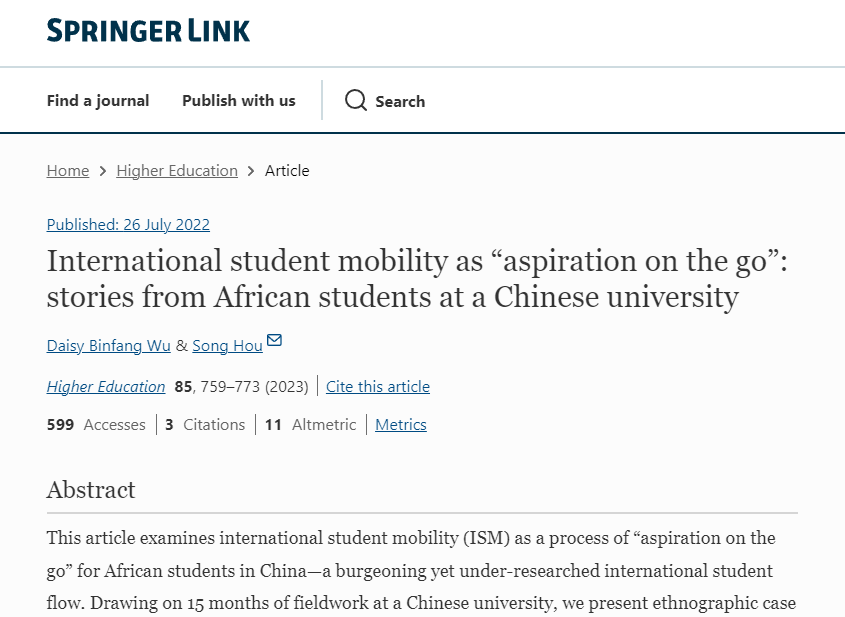Click the Search label in header

tap(400, 101)
